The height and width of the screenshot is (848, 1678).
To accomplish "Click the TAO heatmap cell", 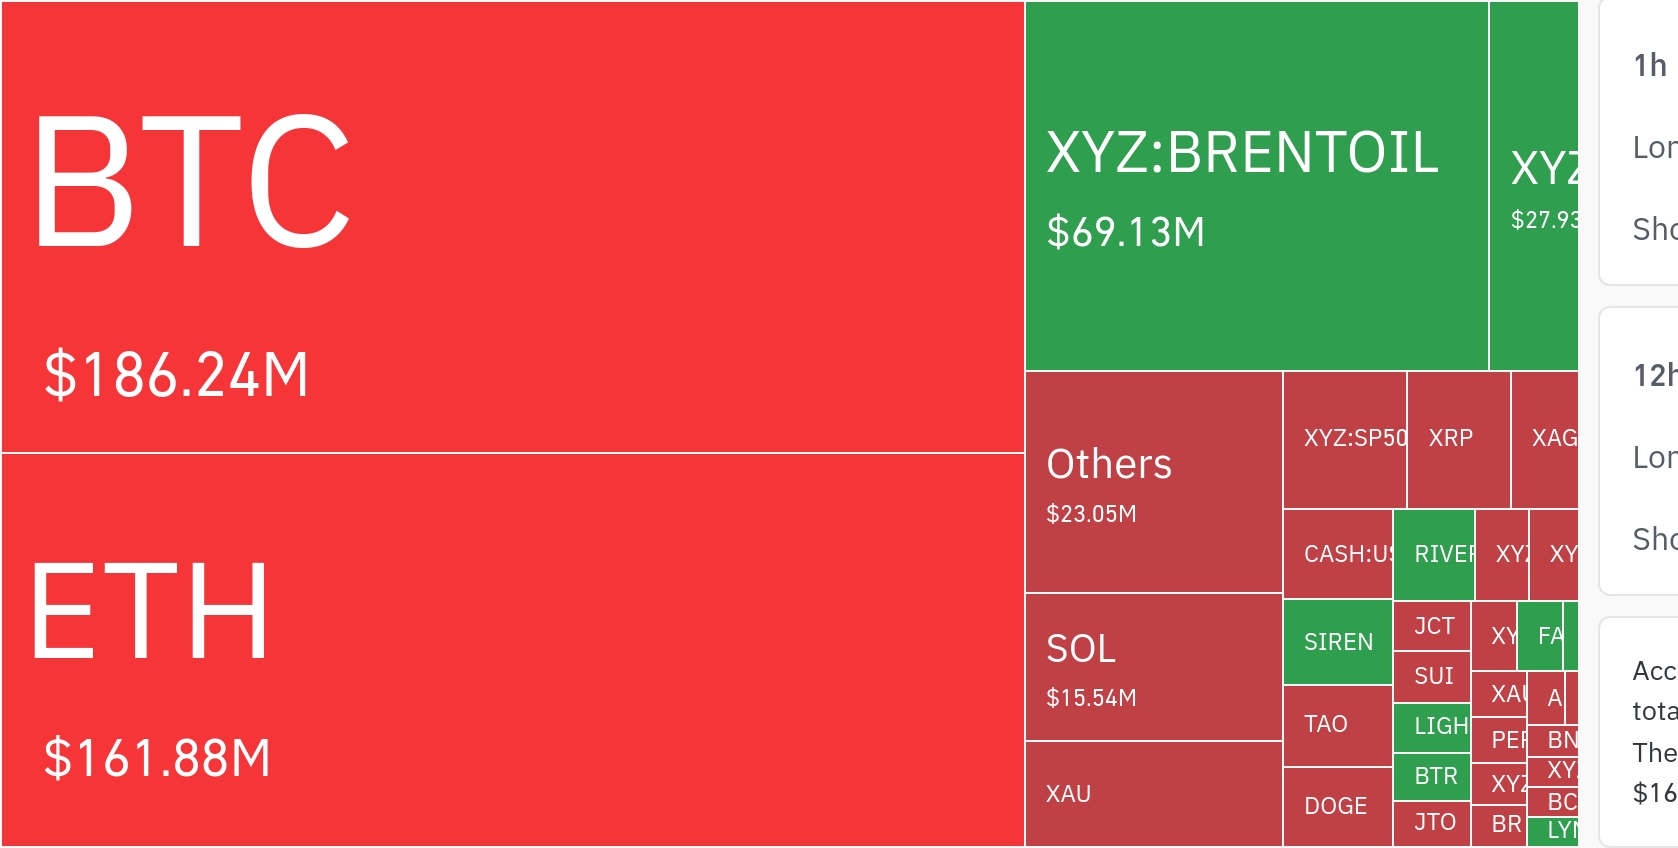I will (1338, 725).
